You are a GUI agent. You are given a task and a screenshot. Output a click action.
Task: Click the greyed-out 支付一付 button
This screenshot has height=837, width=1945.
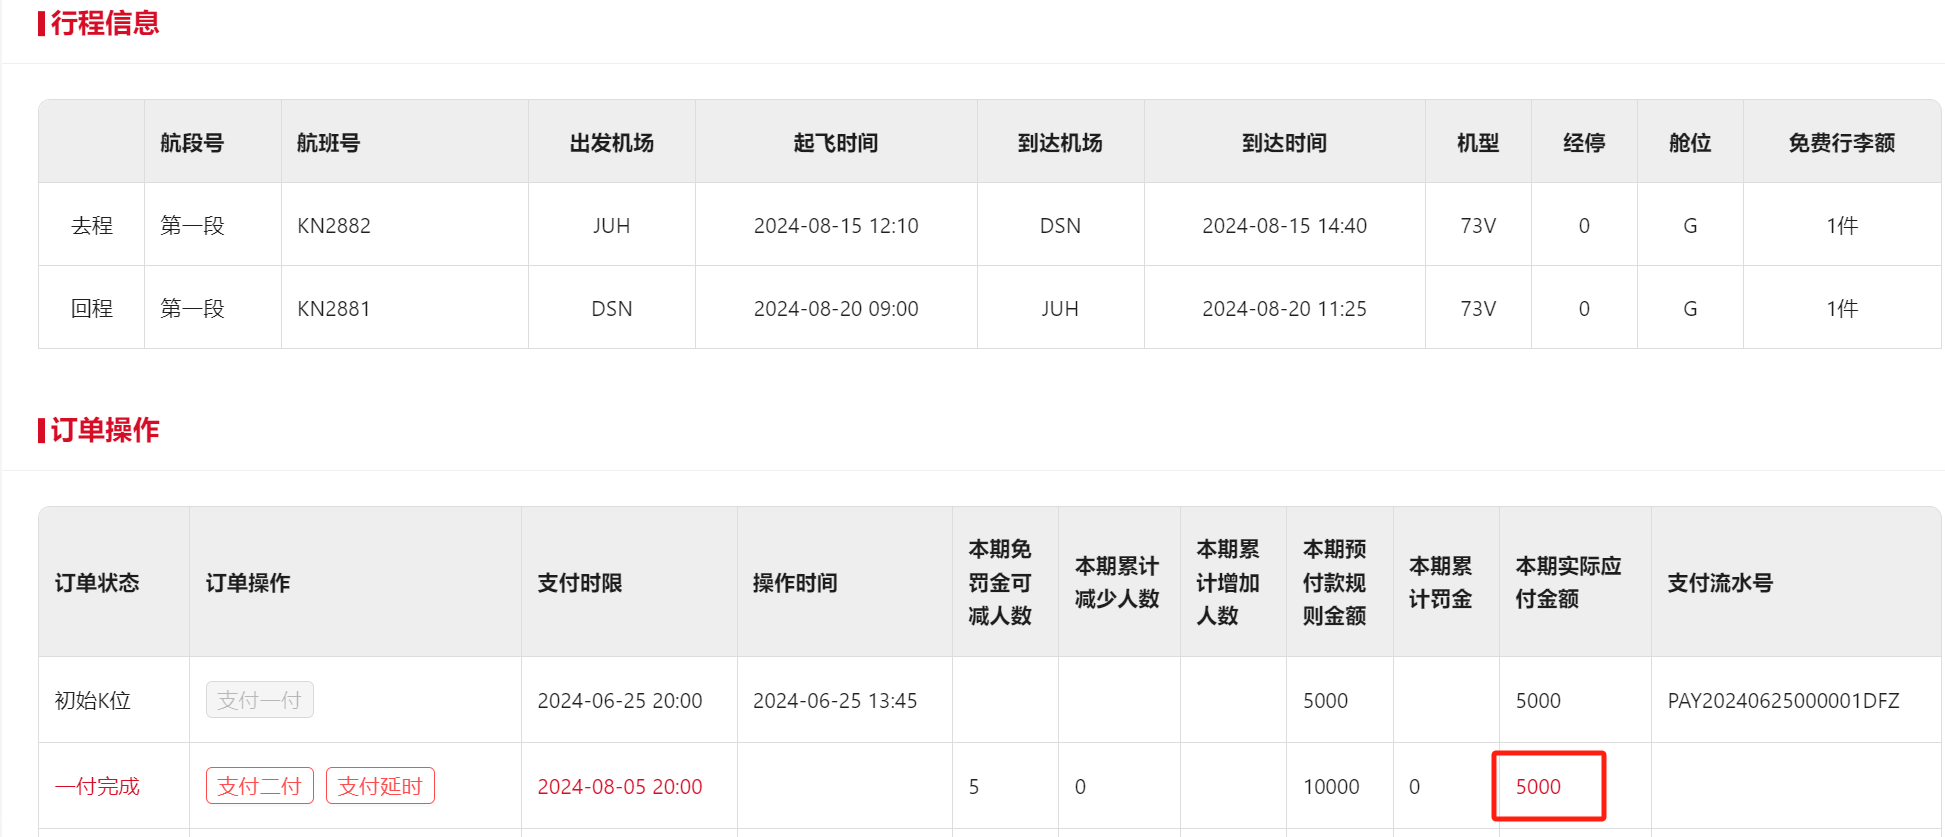(259, 700)
